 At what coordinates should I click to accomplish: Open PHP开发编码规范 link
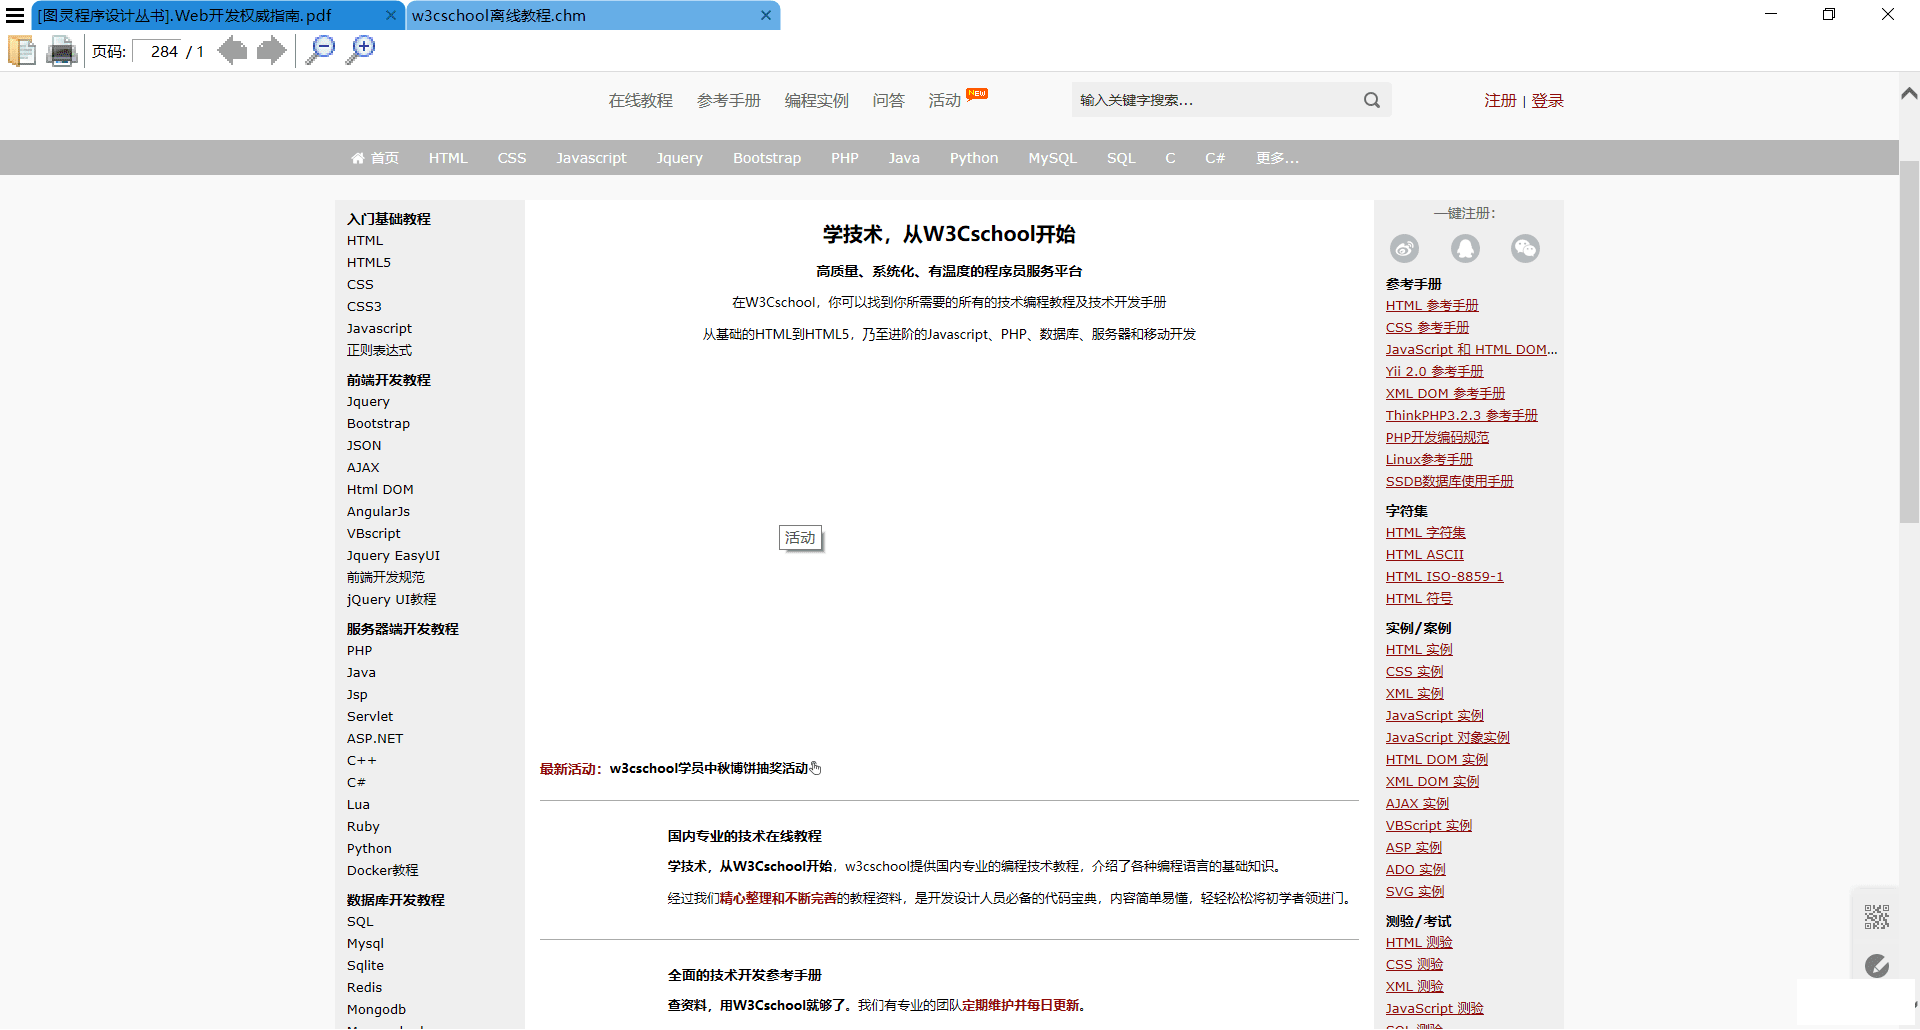pyautogui.click(x=1437, y=437)
